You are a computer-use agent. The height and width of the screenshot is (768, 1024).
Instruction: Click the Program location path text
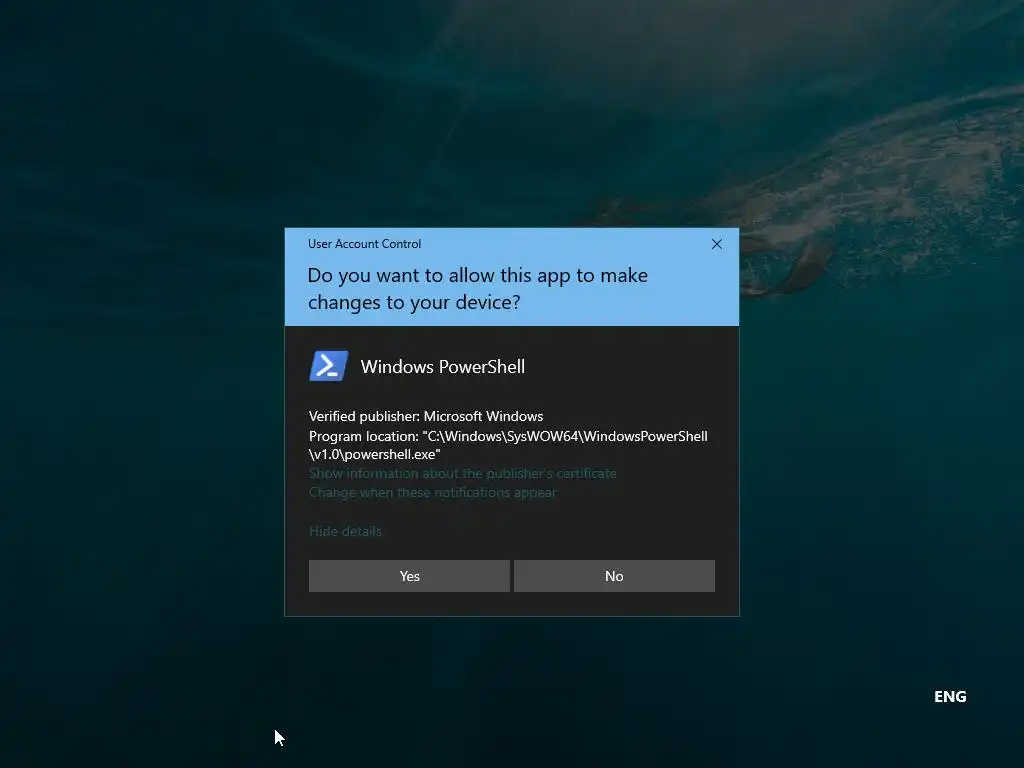point(508,445)
